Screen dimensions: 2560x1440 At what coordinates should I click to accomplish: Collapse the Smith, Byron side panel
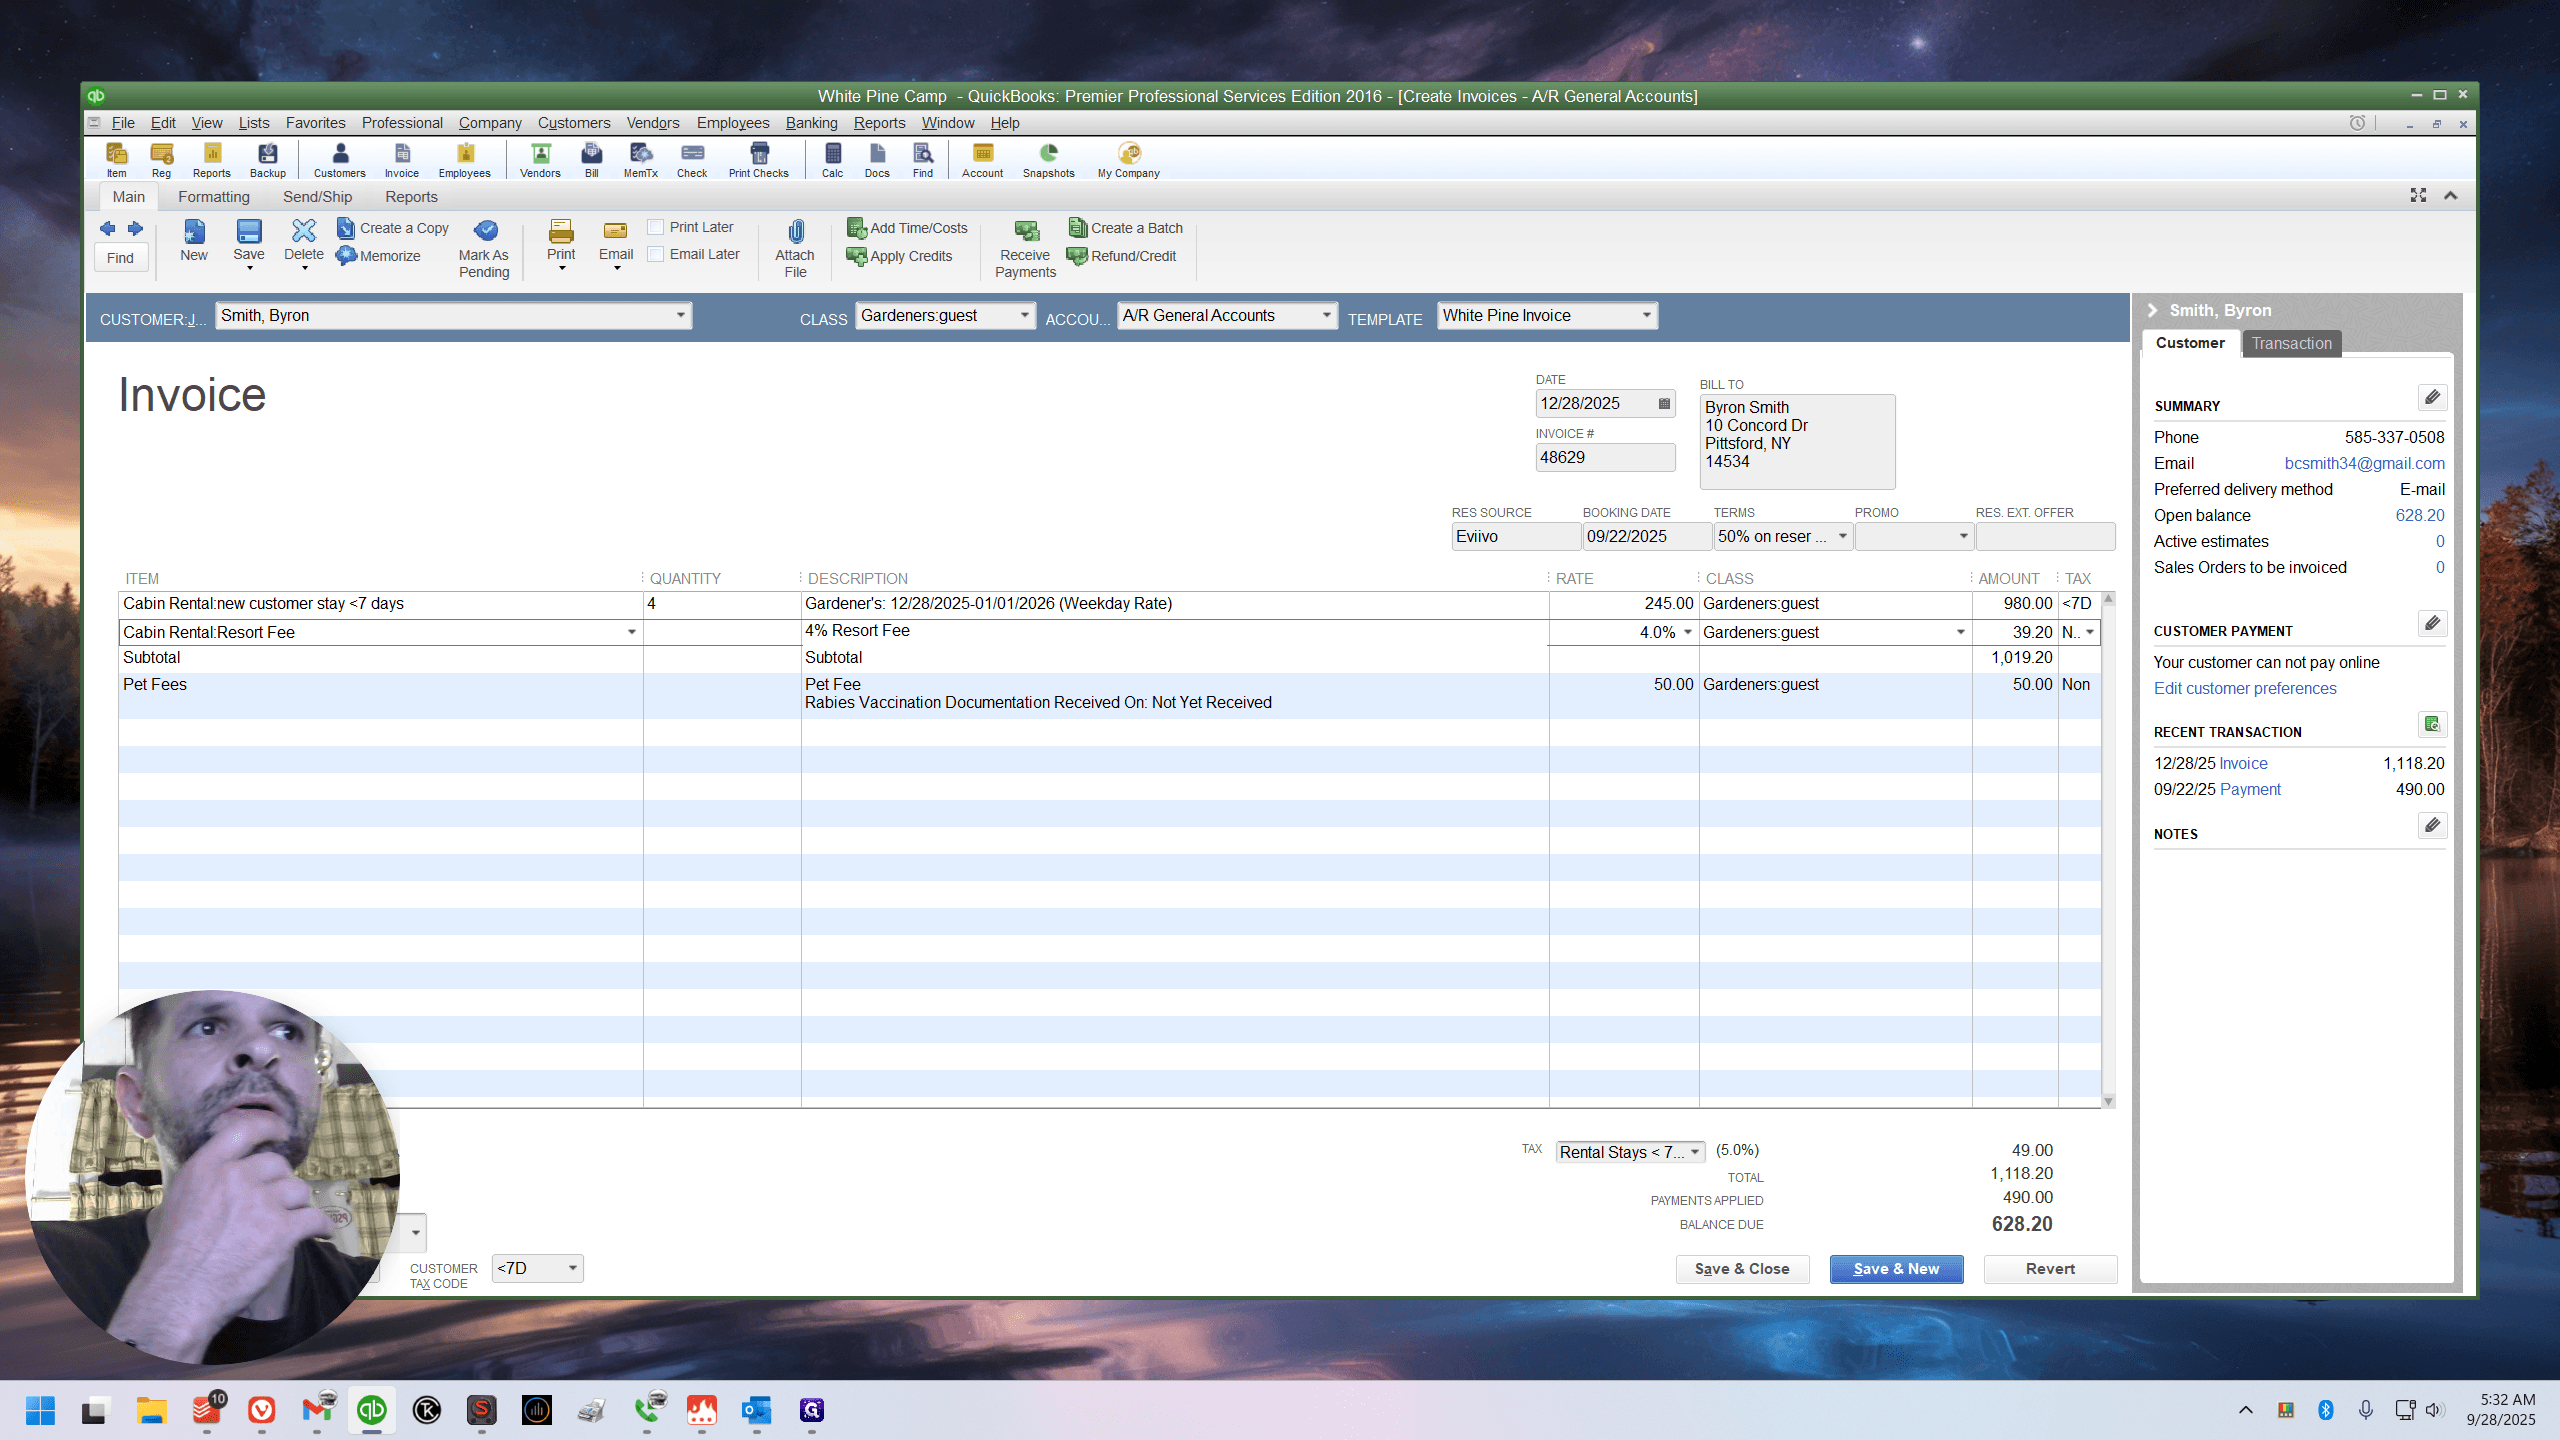(2153, 311)
